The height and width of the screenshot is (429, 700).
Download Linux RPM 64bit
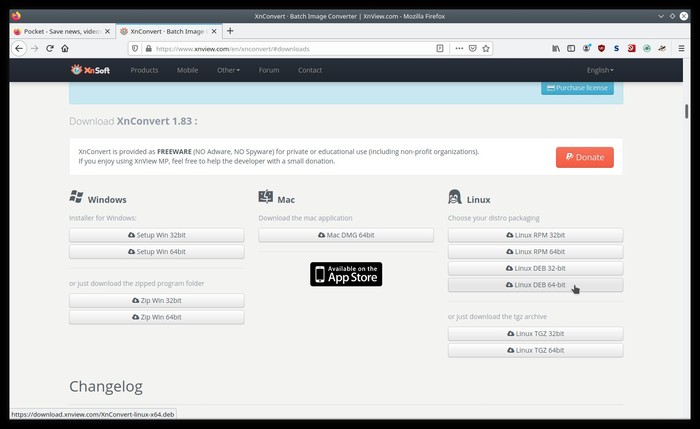click(535, 251)
